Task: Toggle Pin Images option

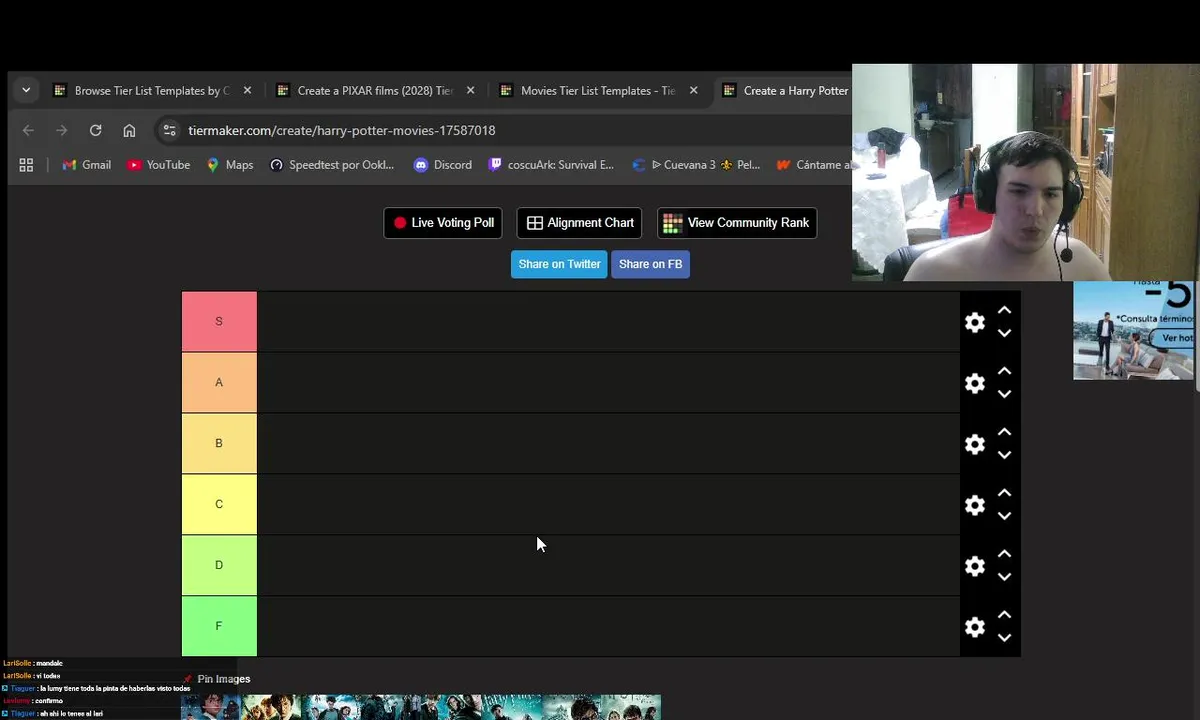Action: click(x=217, y=679)
